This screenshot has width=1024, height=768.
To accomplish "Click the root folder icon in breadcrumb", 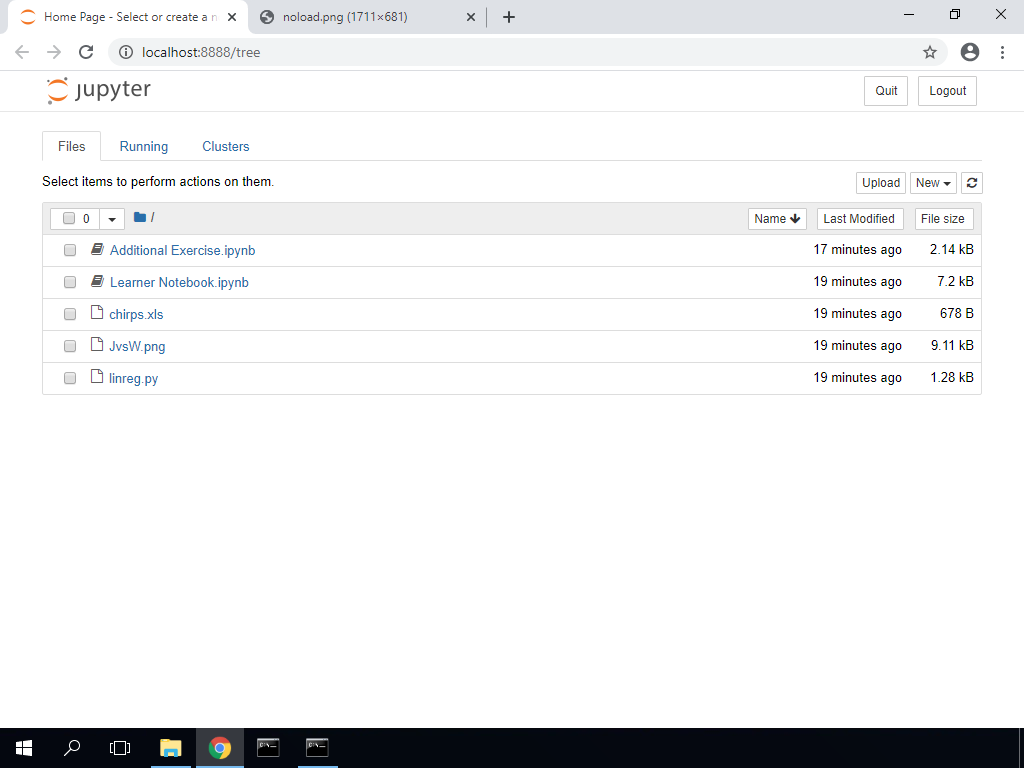I will click(x=140, y=217).
